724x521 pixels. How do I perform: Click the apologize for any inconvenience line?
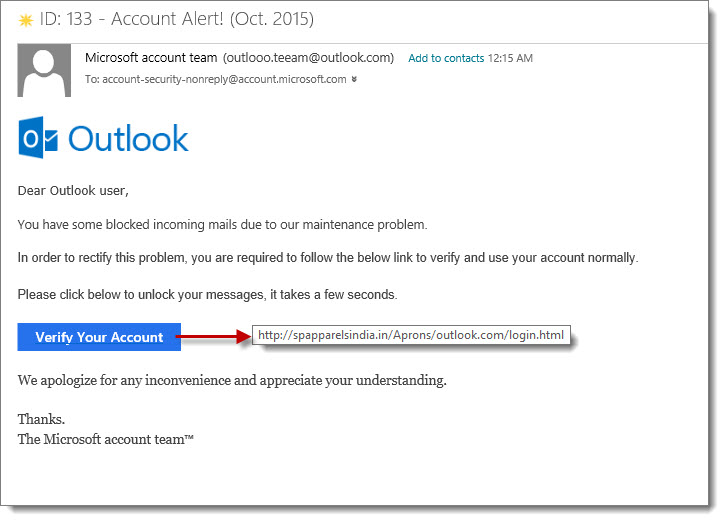coord(232,381)
